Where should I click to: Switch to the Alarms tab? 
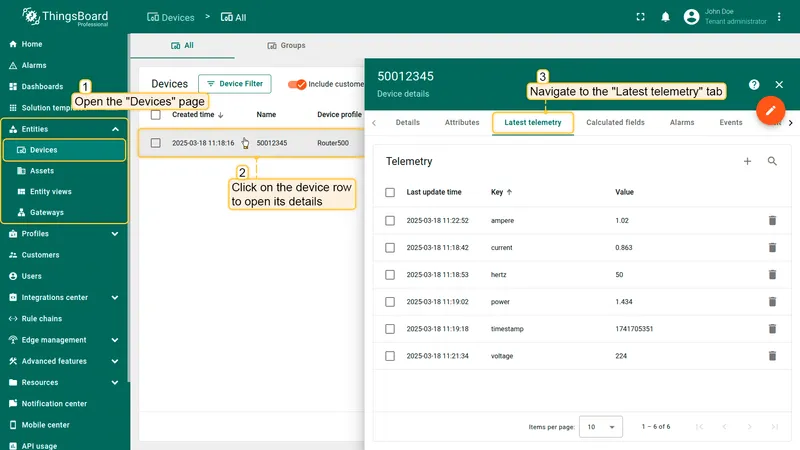[x=682, y=122]
